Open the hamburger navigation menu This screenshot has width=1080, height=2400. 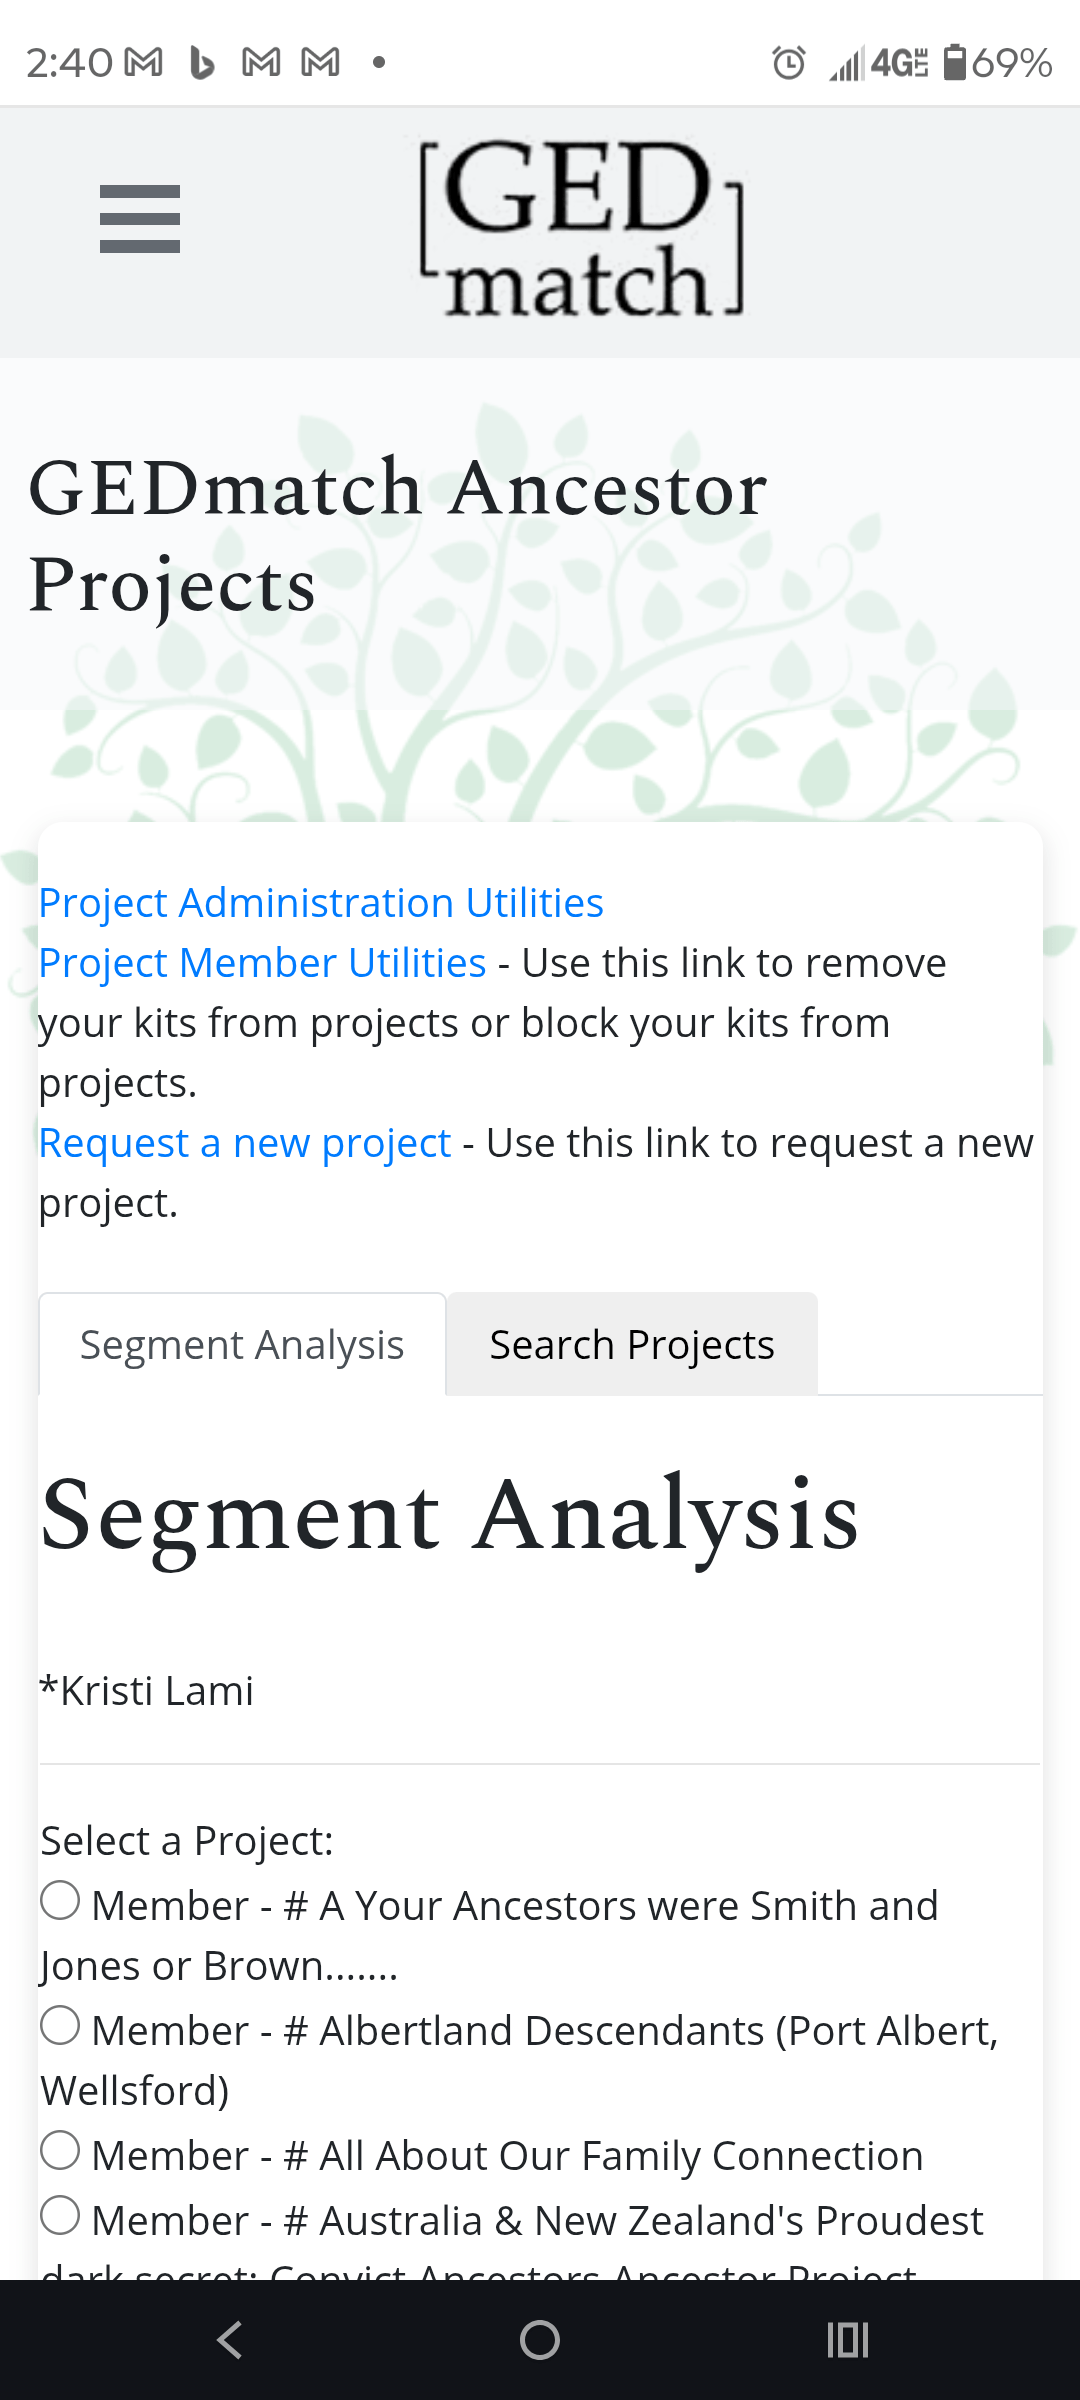[x=140, y=217]
